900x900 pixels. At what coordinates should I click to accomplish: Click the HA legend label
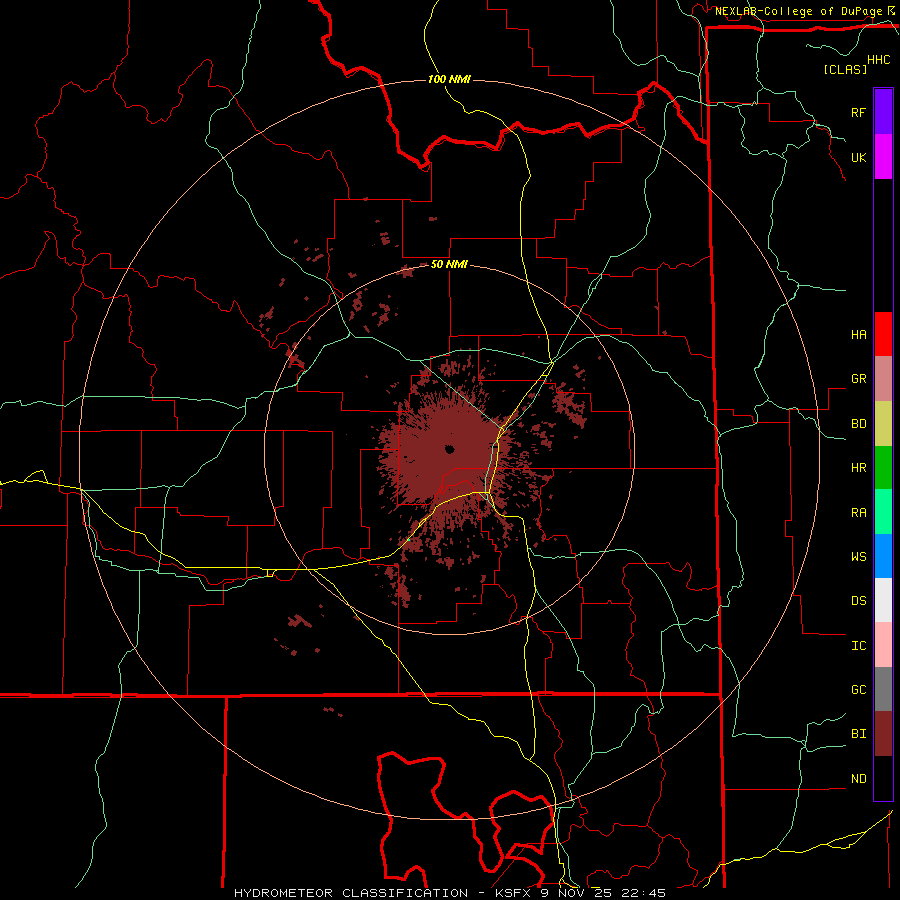pyautogui.click(x=858, y=334)
